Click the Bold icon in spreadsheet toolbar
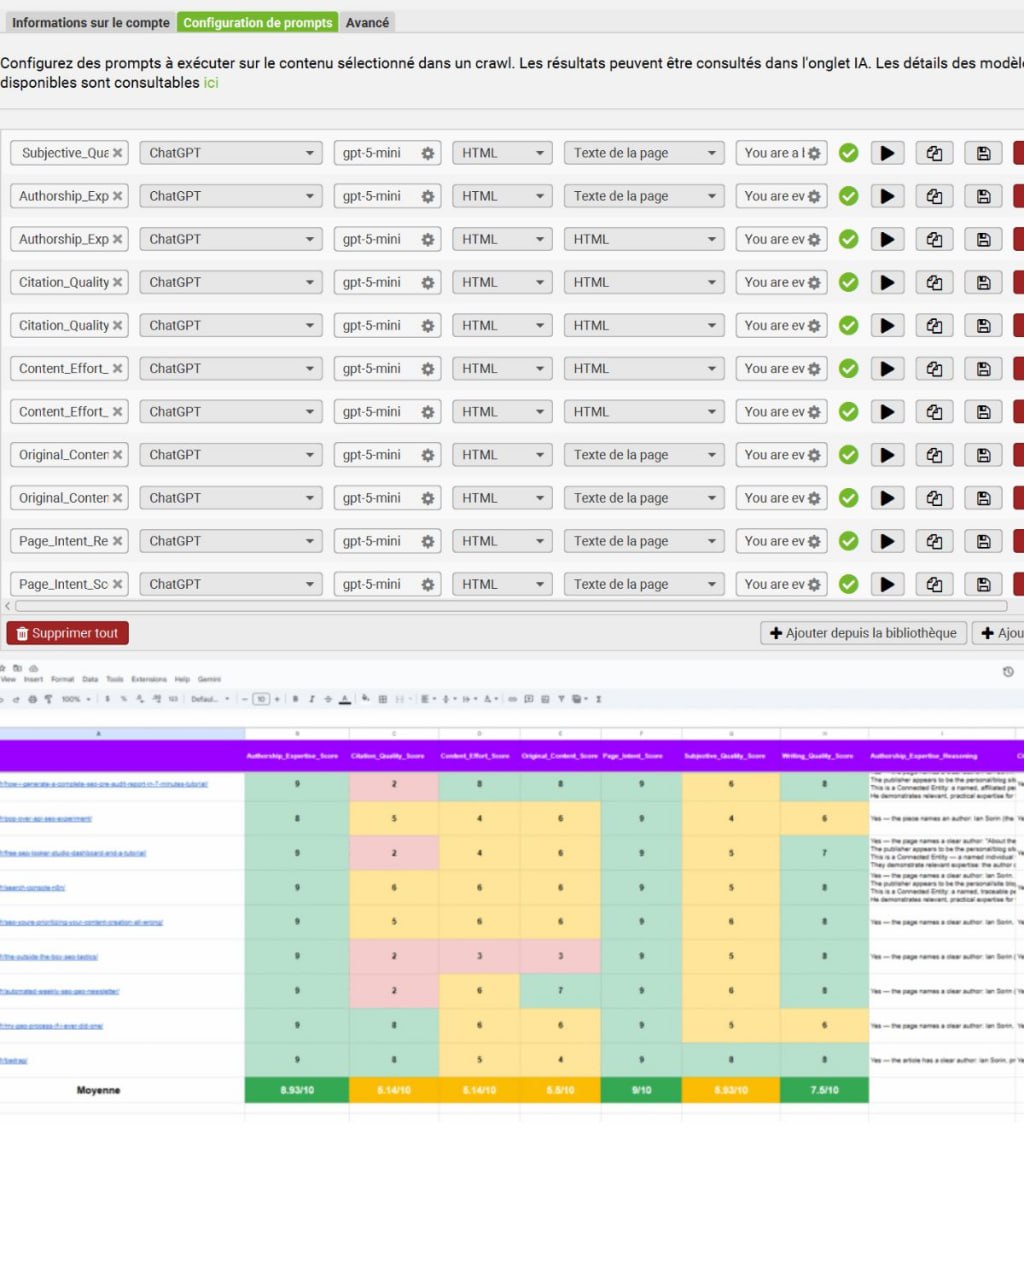The height and width of the screenshot is (1280, 1024). point(296,699)
